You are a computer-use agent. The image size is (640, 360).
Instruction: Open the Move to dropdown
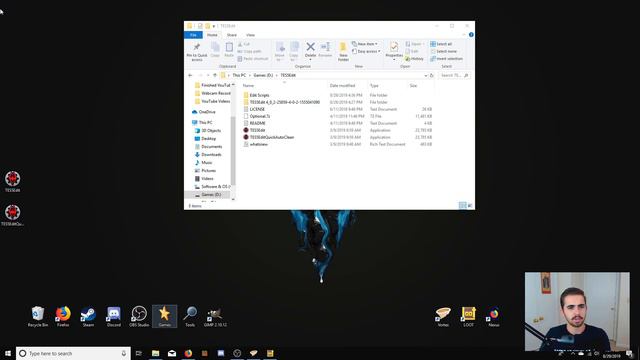click(280, 52)
